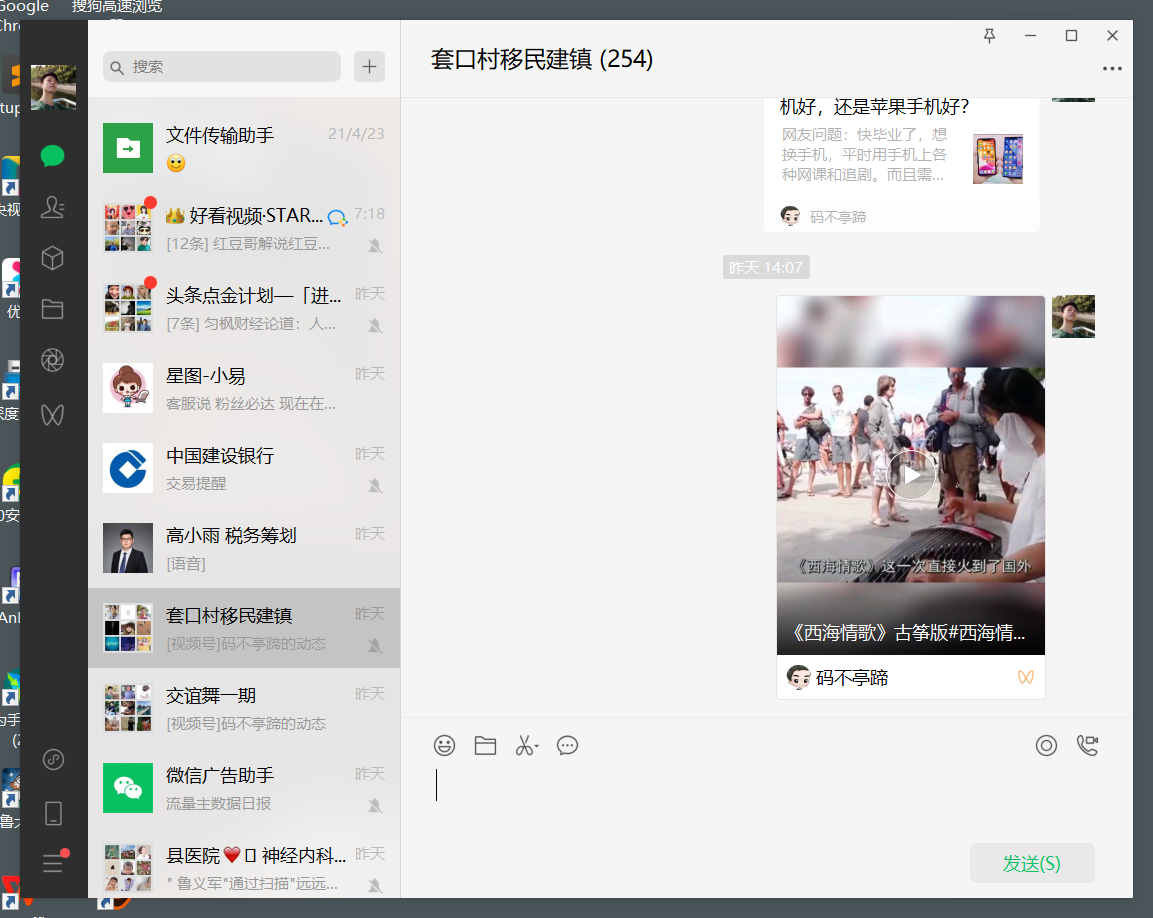Click the 搜索 search field
This screenshot has height=918, width=1153.
click(222, 67)
